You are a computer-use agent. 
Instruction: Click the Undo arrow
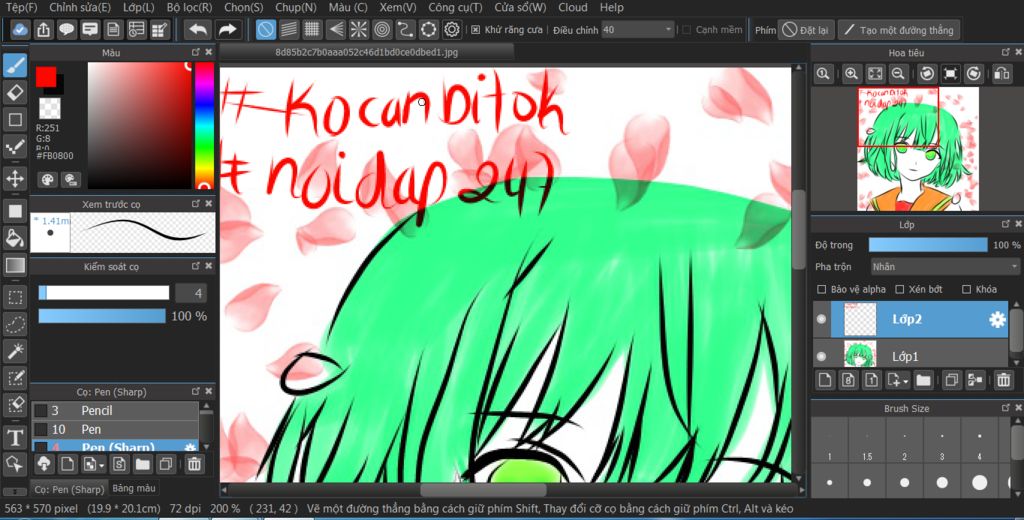(197, 29)
